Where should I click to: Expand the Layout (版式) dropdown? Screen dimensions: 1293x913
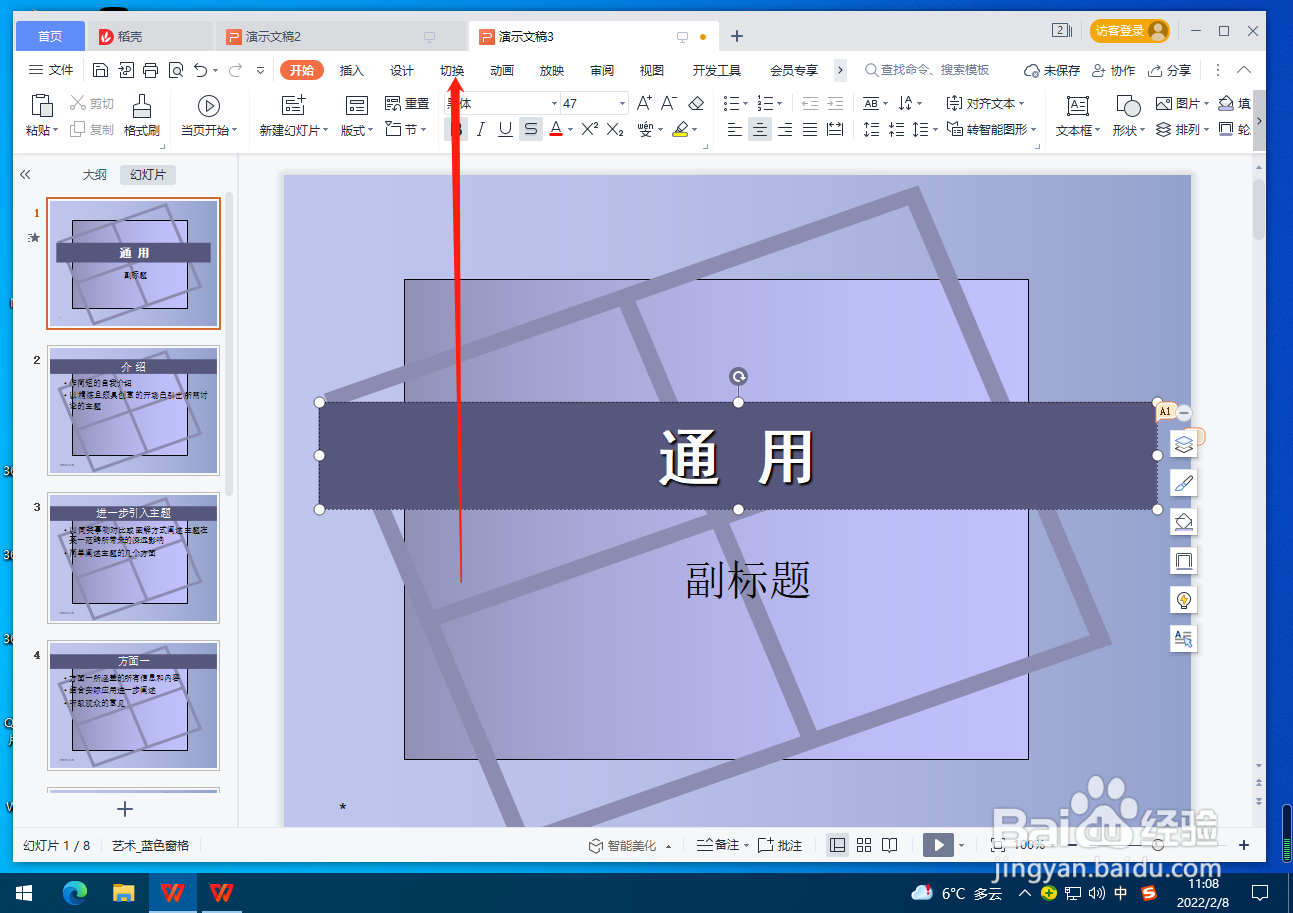pyautogui.click(x=358, y=130)
